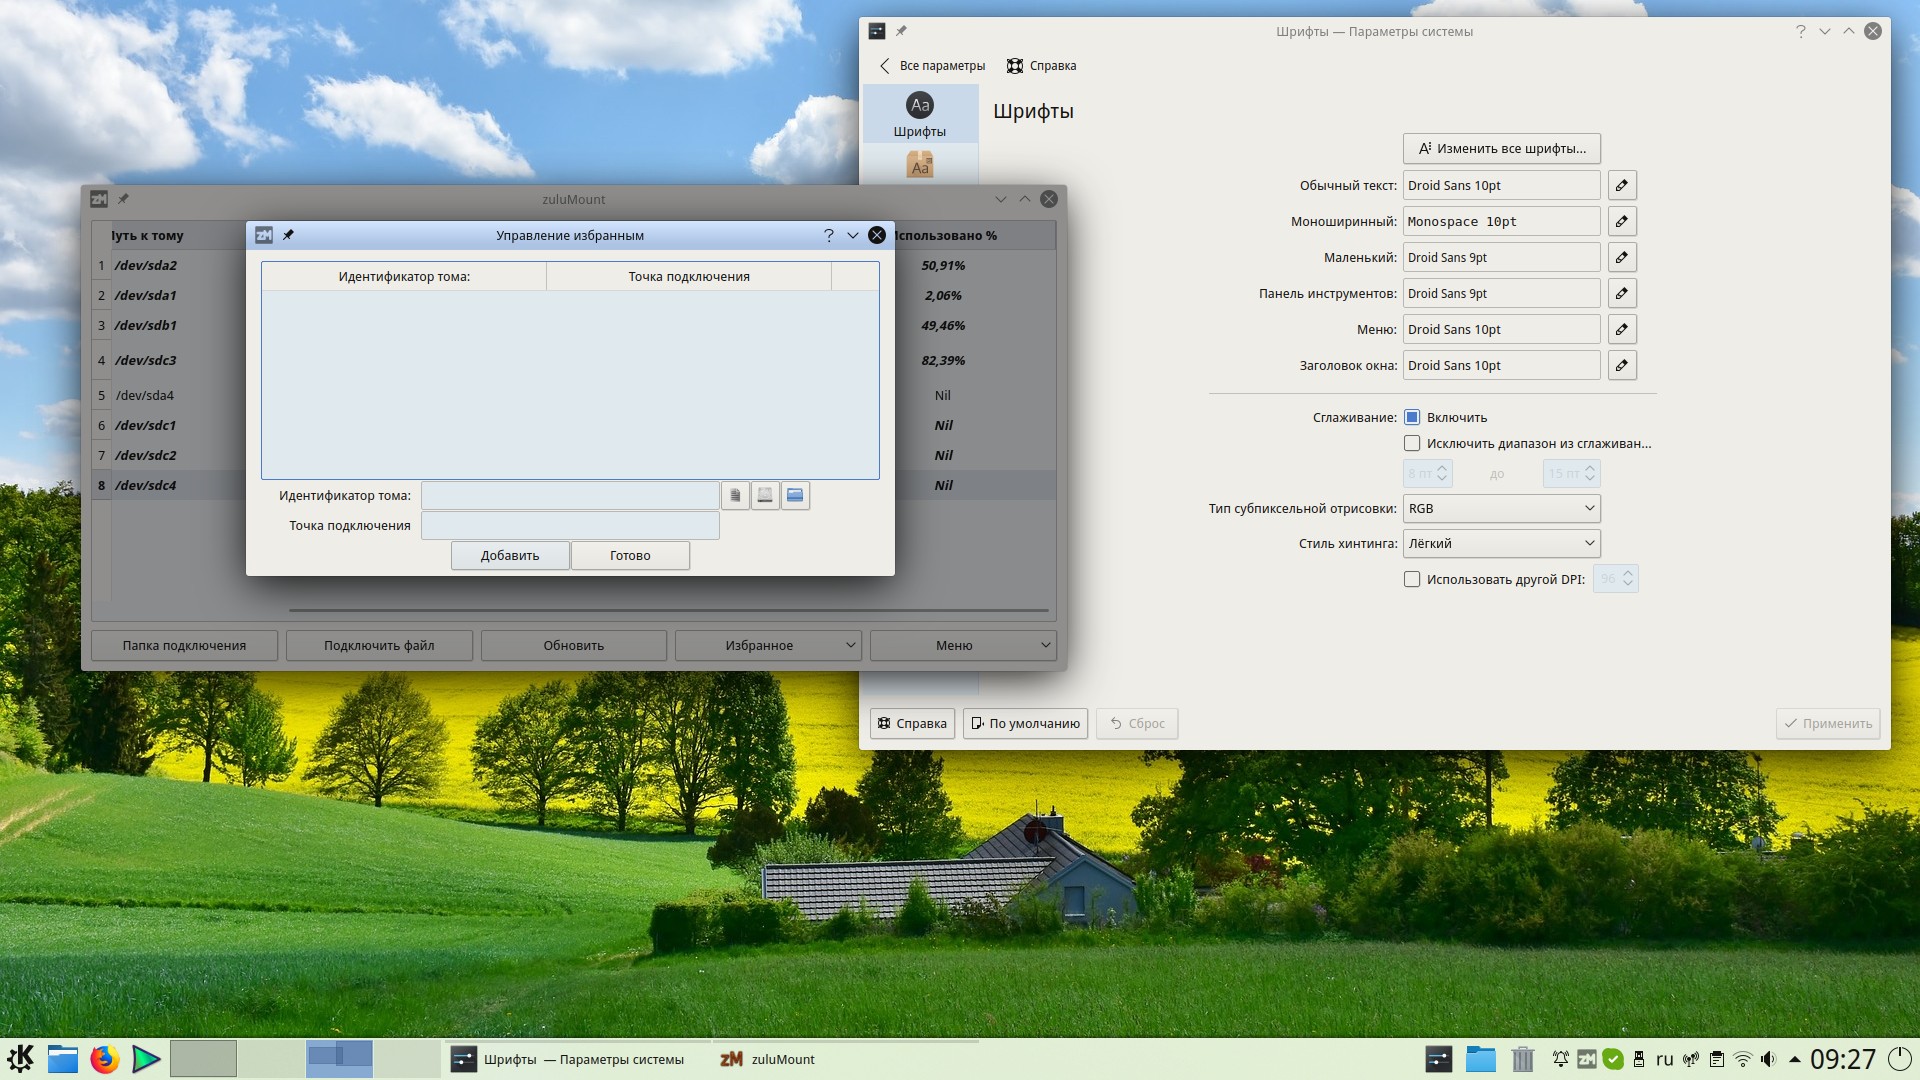Open Firefox from the taskbar
Screen dimensions: 1920x1080
click(x=104, y=1059)
